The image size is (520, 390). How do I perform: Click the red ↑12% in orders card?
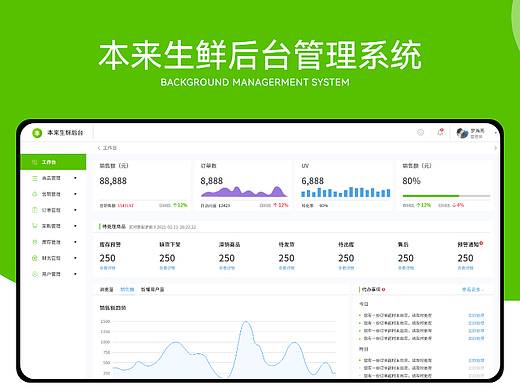click(281, 205)
